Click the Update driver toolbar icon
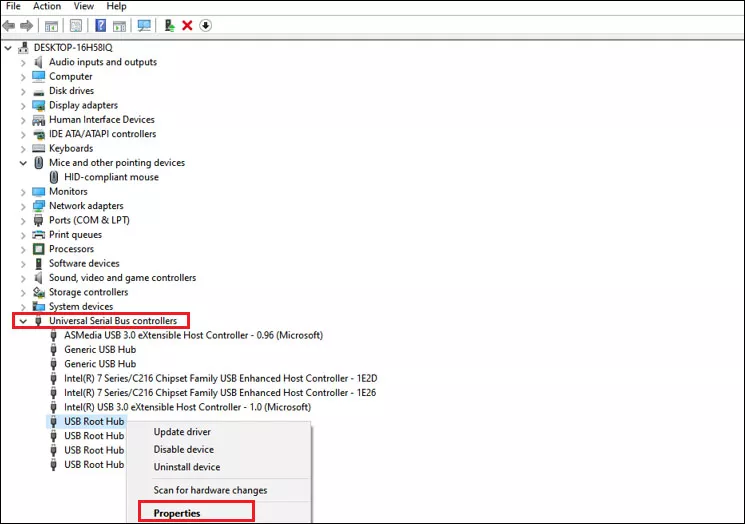Screen dimensions: 745x524 (x=169, y=26)
